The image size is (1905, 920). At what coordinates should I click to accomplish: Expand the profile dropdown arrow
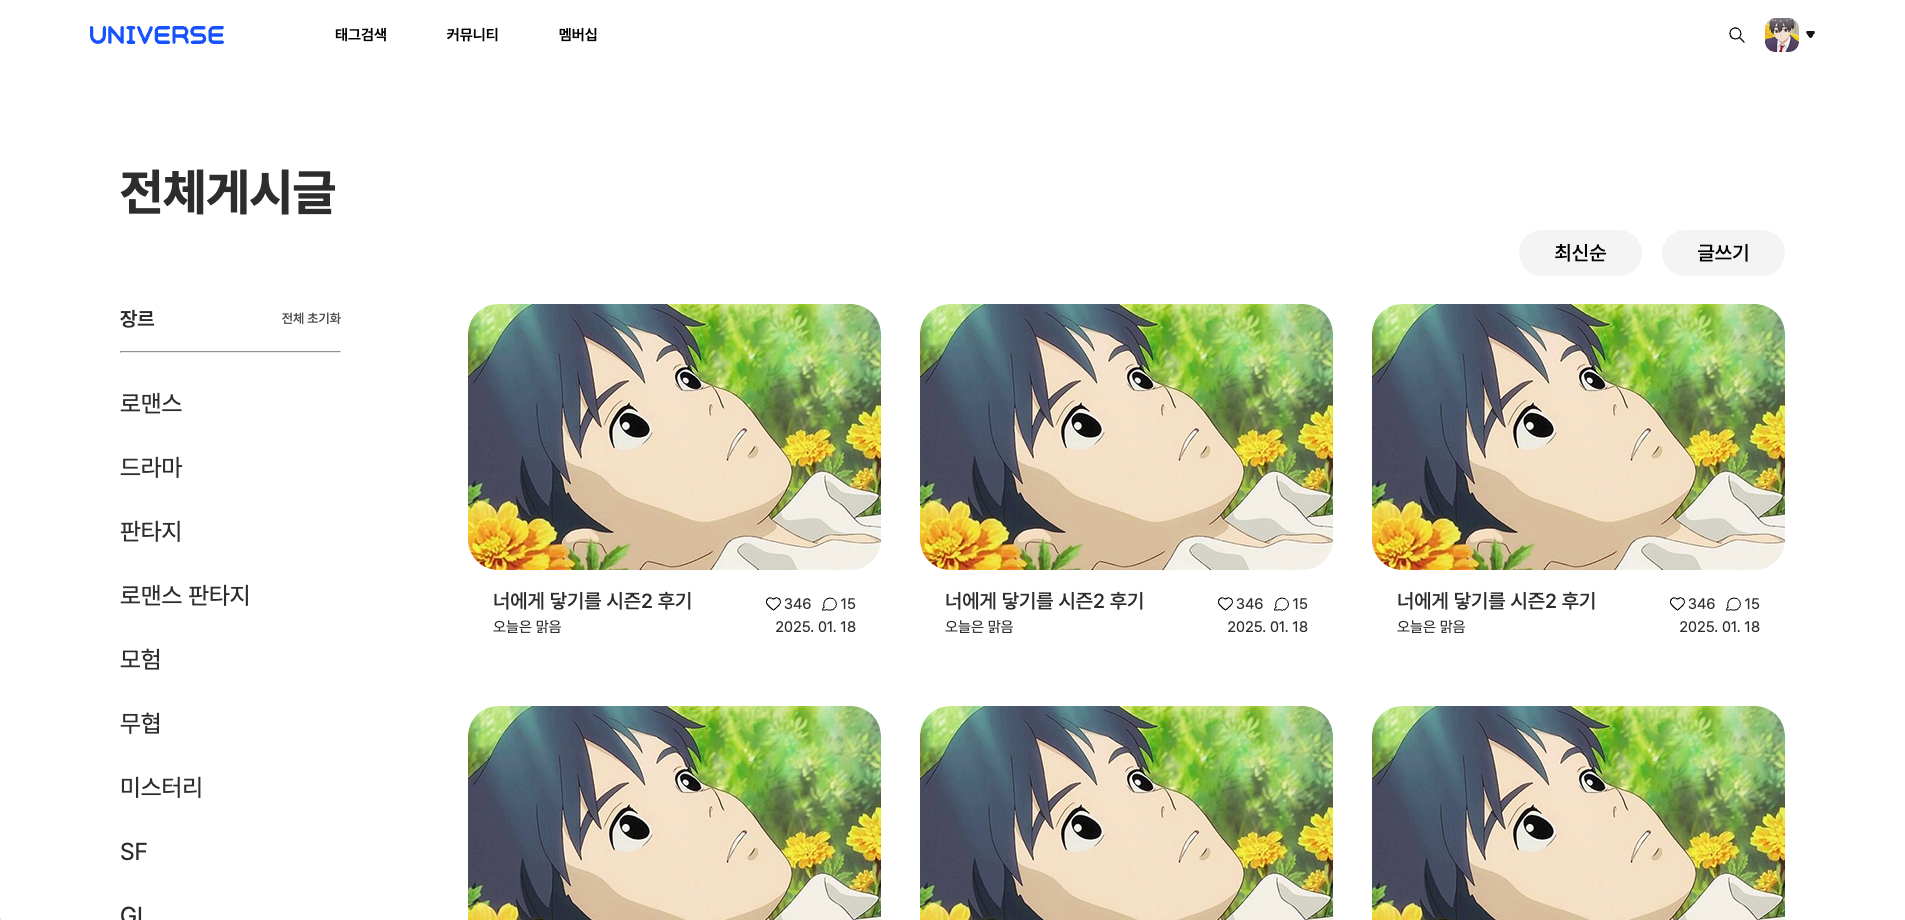(x=1810, y=35)
